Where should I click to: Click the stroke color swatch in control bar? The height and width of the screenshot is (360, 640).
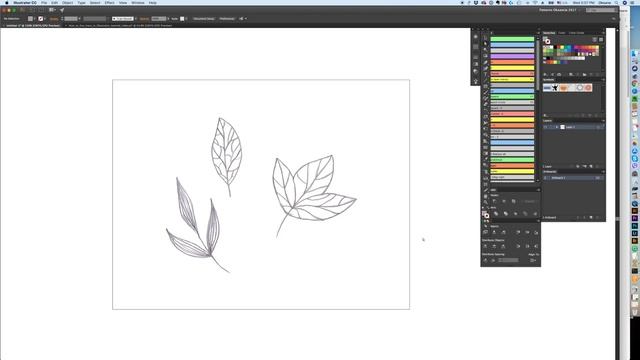coord(40,19)
